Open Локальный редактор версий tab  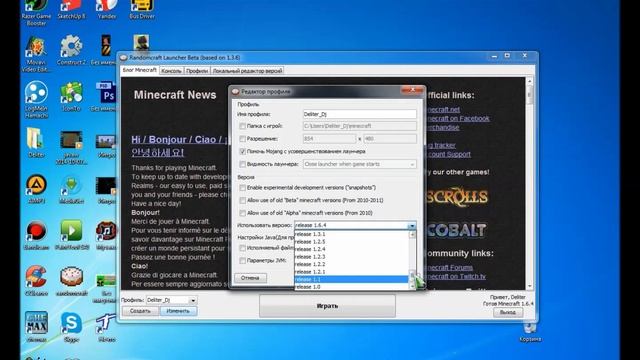247,71
